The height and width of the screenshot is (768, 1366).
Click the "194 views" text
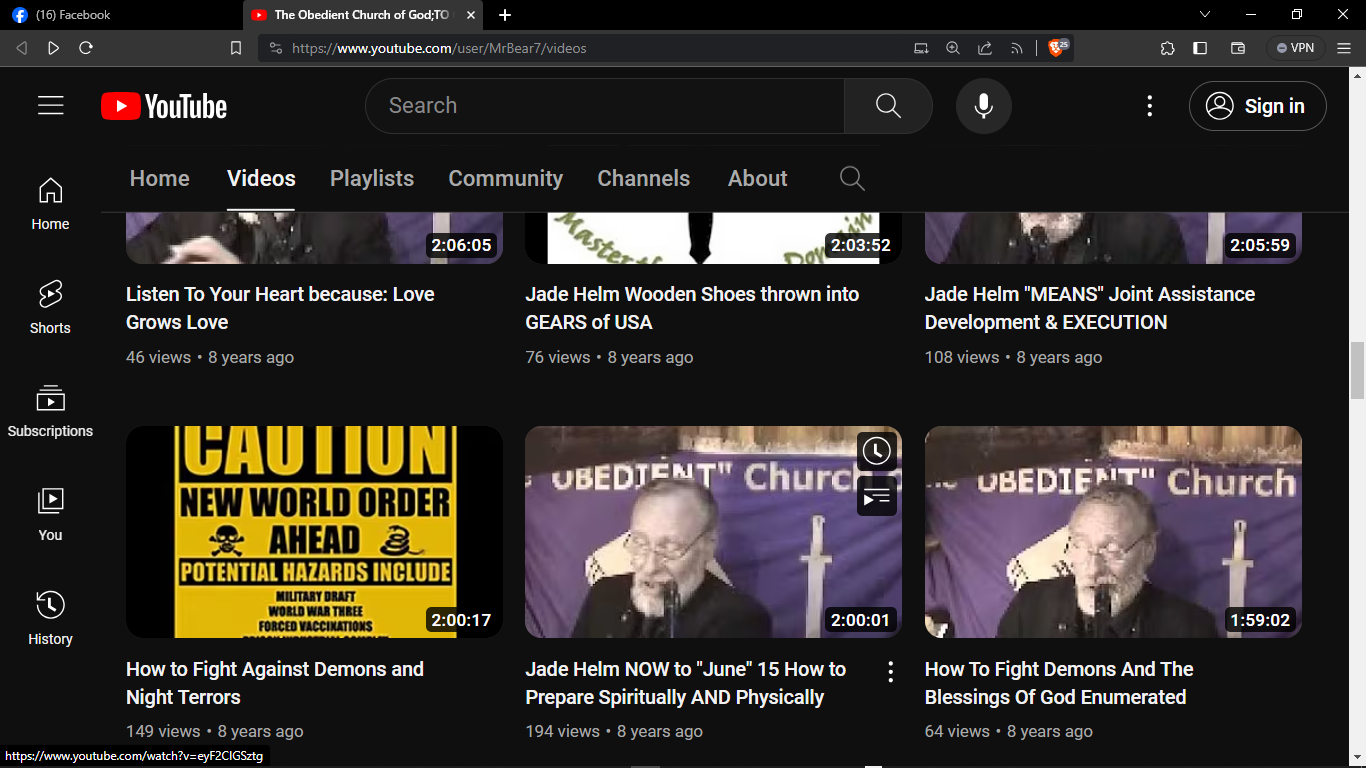(562, 731)
